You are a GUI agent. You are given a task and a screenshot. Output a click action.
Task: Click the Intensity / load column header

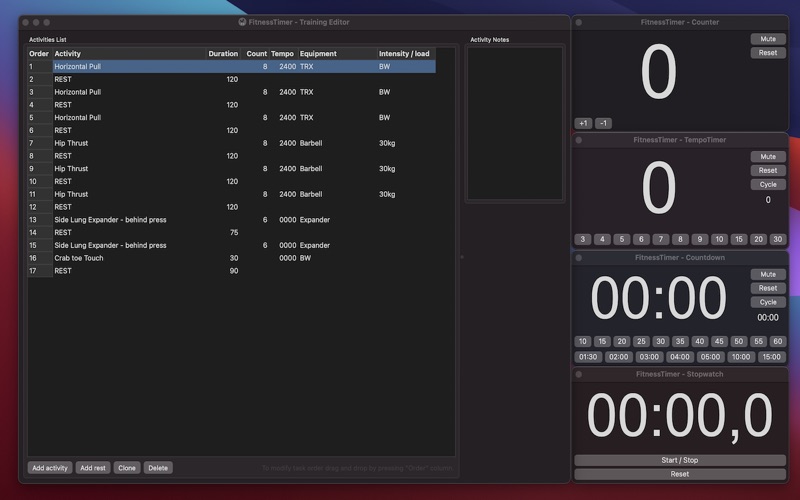406,54
